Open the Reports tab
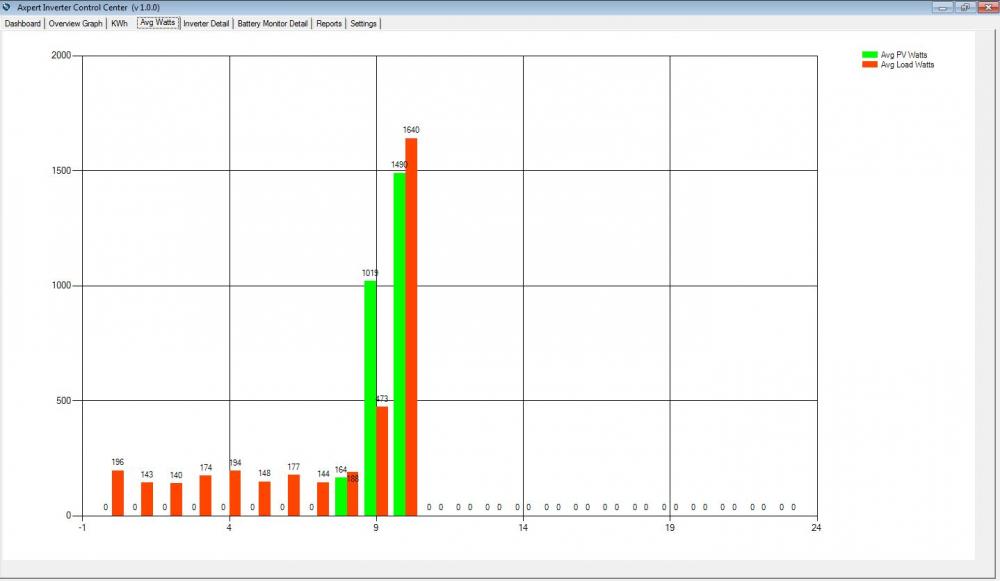Image resolution: width=1000 pixels, height=581 pixels. coord(329,24)
